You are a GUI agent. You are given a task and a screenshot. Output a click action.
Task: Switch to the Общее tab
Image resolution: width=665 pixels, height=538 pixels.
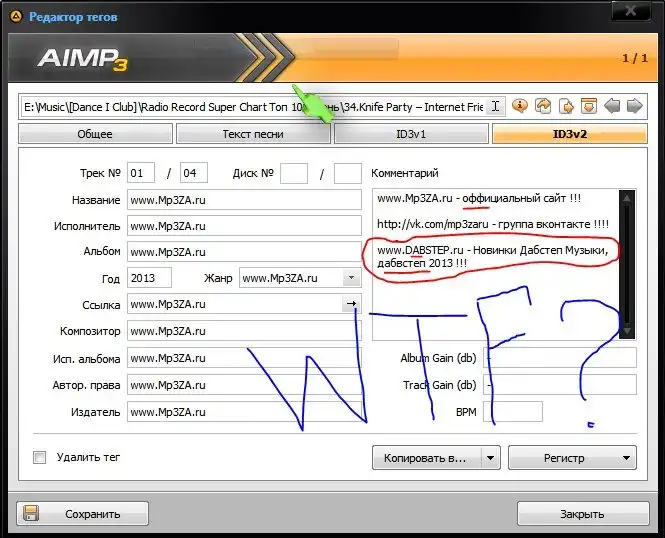pyautogui.click(x=95, y=134)
